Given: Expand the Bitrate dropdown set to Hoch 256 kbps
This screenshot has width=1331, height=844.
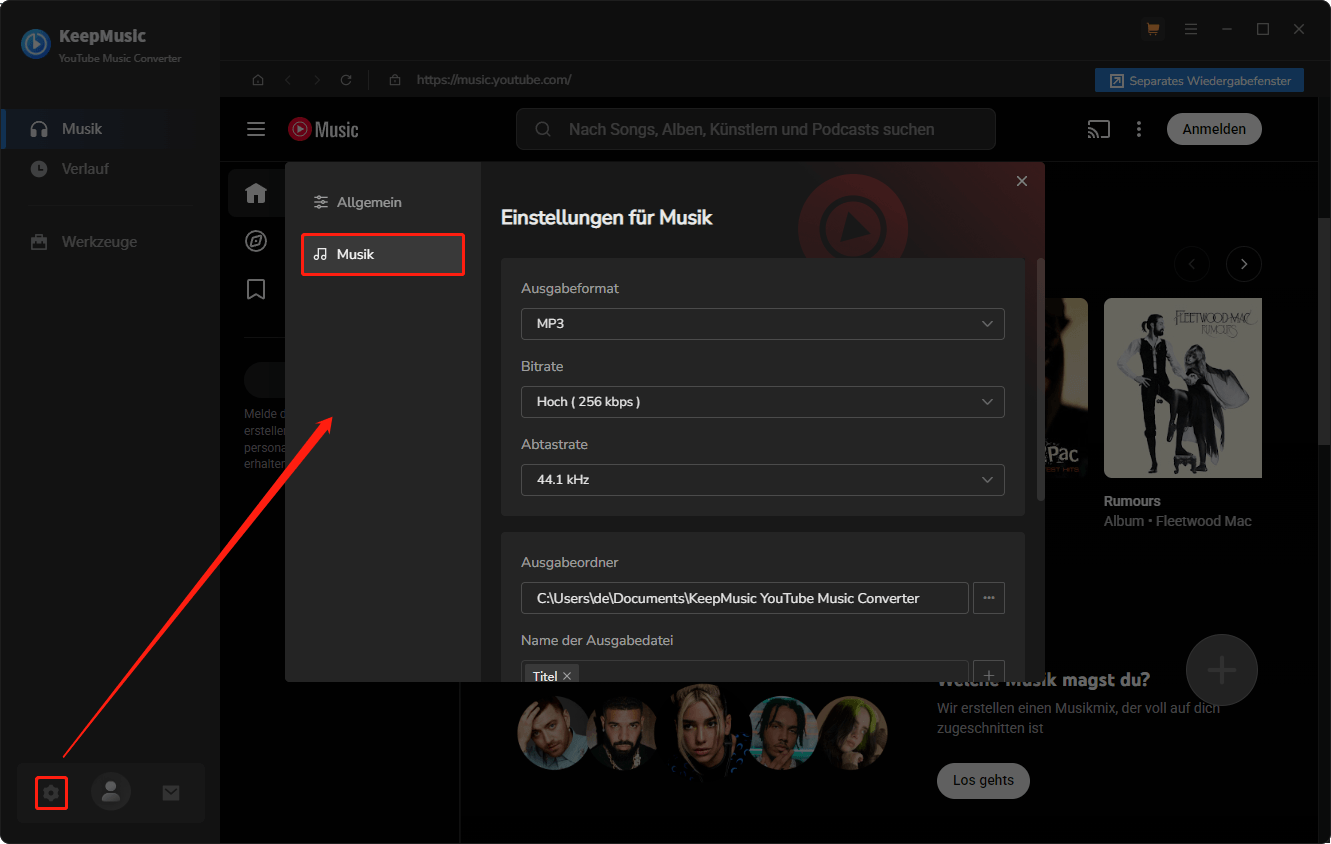Looking at the screenshot, I should point(762,401).
